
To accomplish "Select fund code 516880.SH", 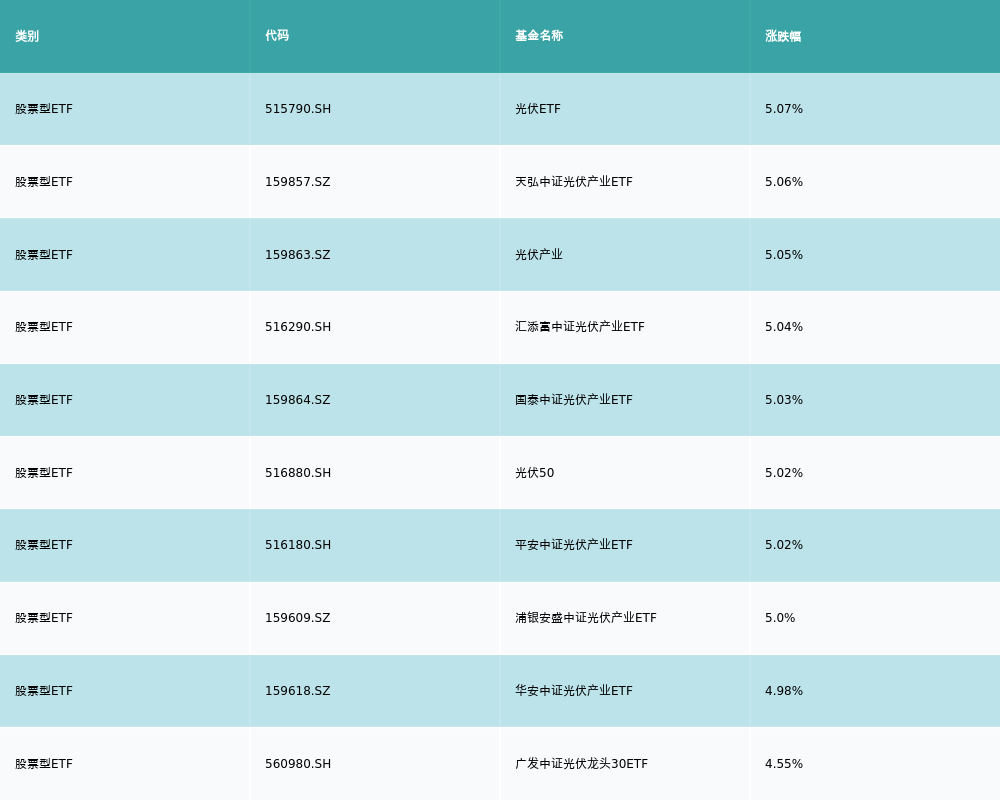I will click(x=298, y=473).
